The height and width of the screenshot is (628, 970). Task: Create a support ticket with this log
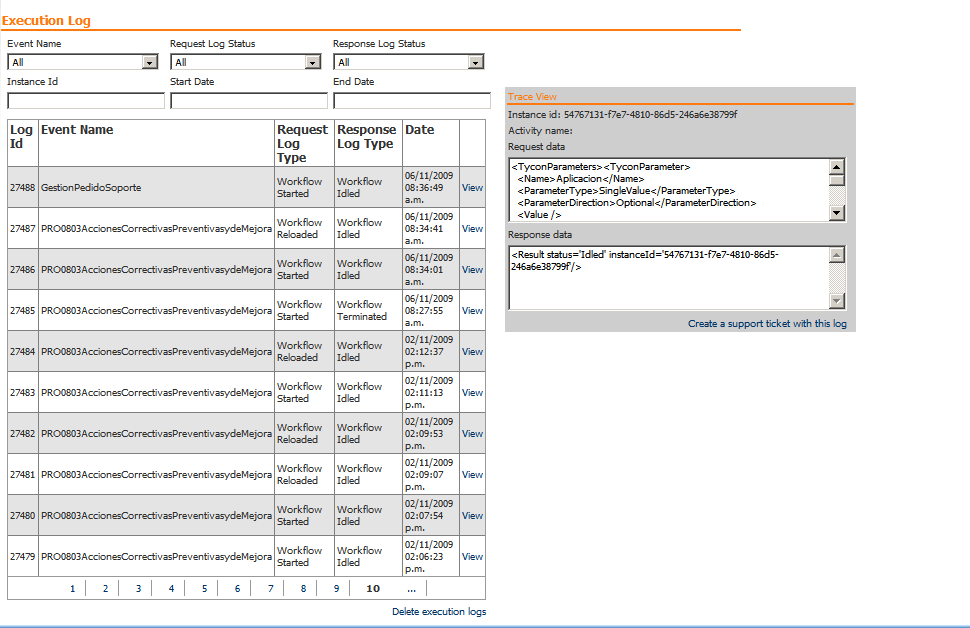click(x=767, y=324)
